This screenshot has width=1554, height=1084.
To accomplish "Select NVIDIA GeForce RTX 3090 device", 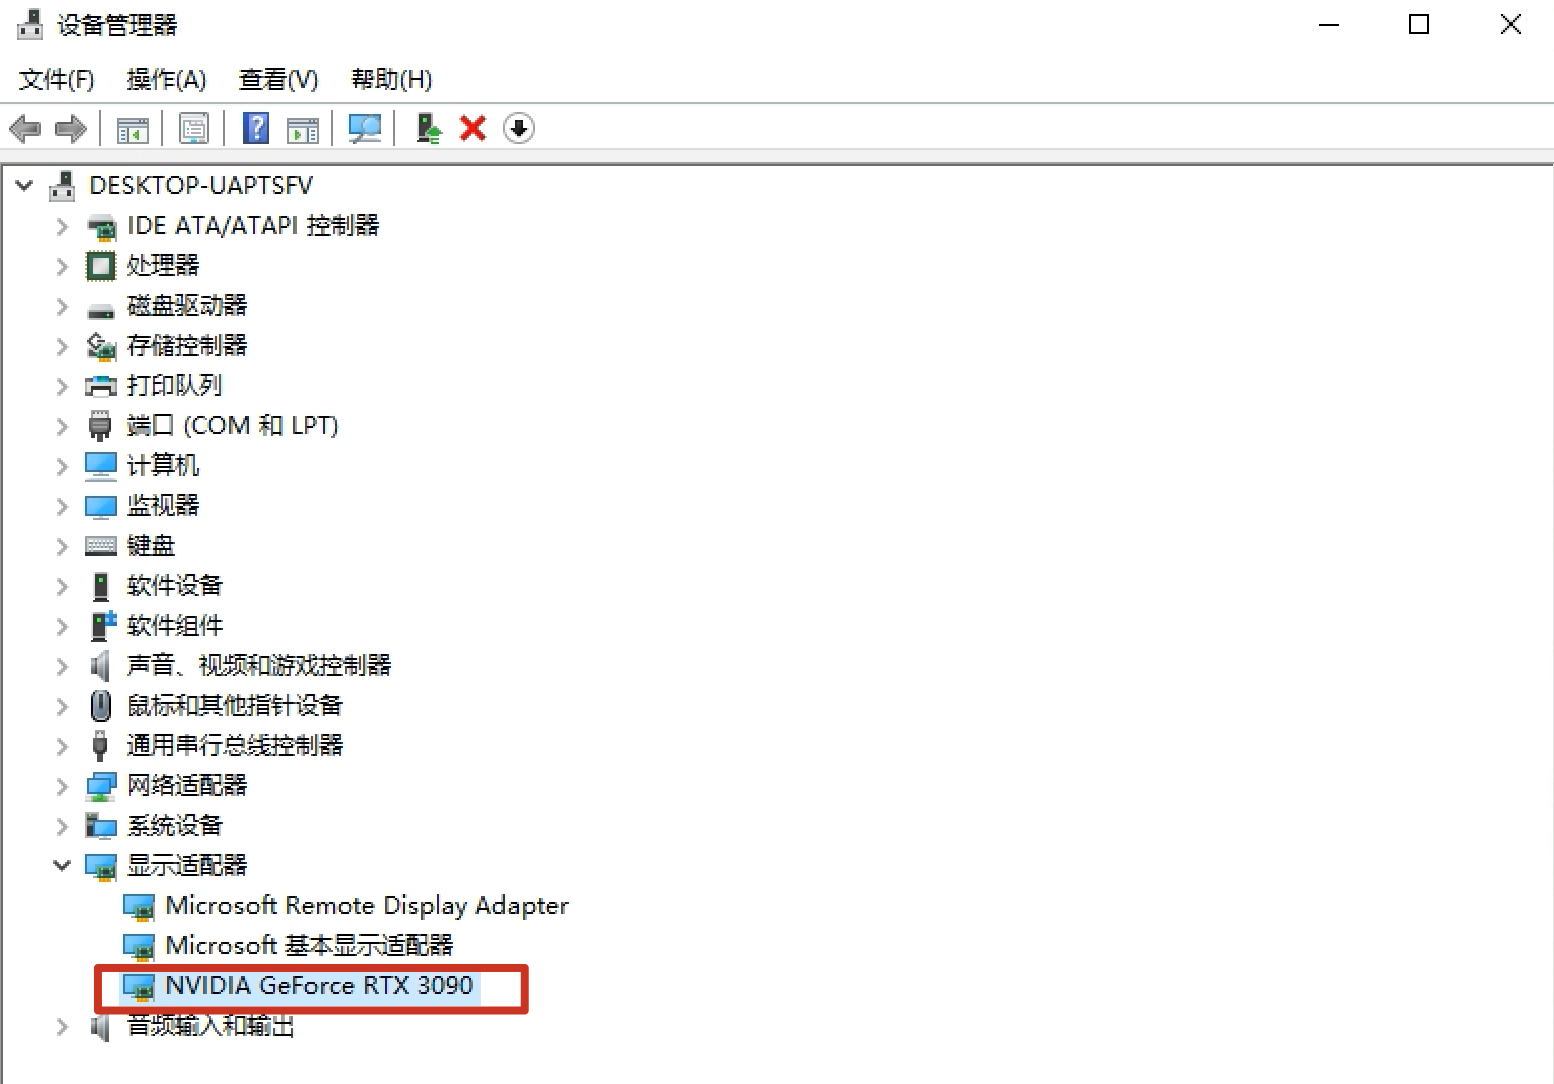I will click(x=318, y=986).
